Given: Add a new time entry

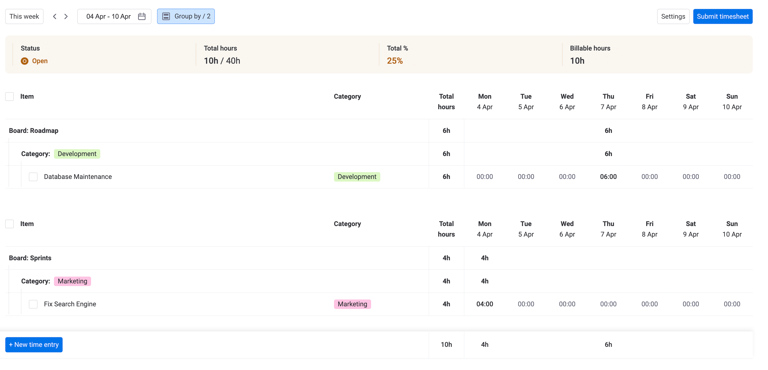Looking at the screenshot, I should click(34, 345).
